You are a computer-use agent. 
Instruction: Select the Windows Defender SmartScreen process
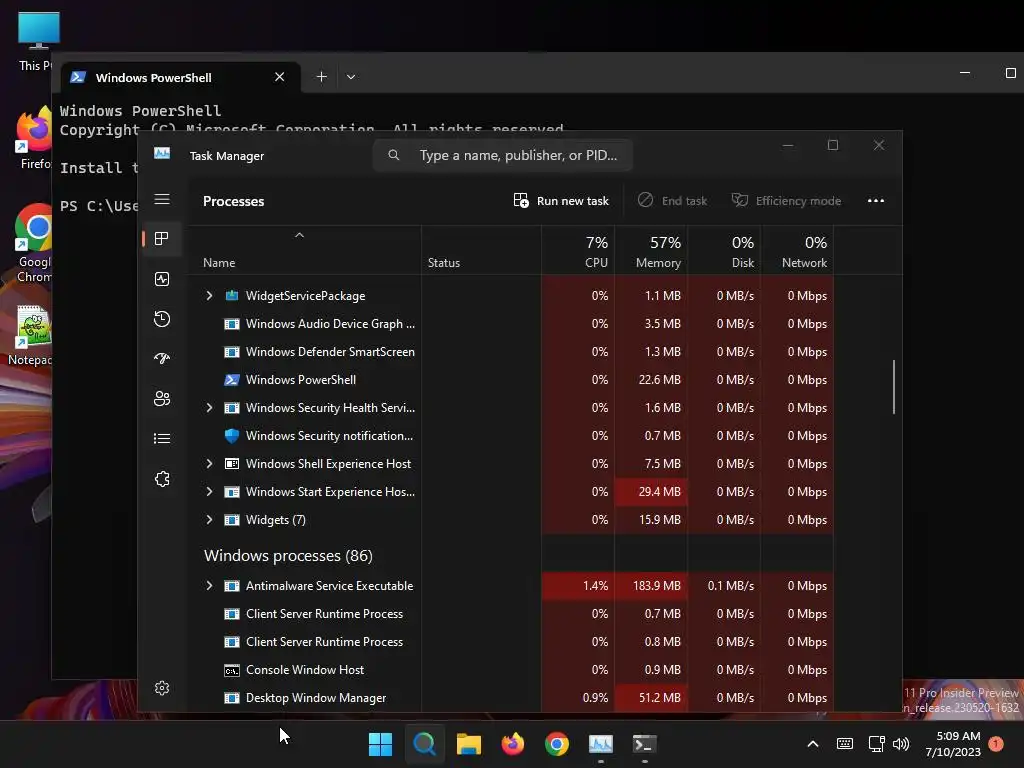(x=511, y=352)
